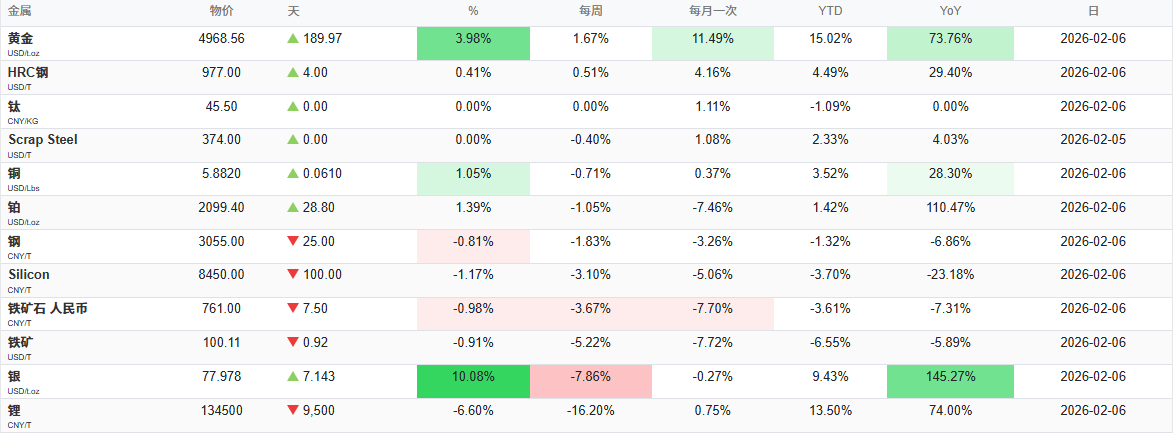Viewport: 1173px width, 435px height.
Task: Click the up arrow in HRC钢 row
Action: click(x=293, y=72)
